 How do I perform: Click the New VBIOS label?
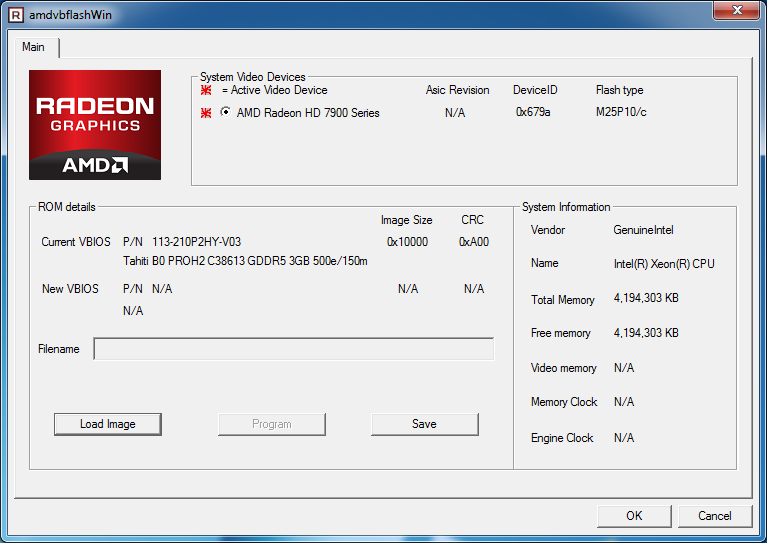tap(70, 289)
